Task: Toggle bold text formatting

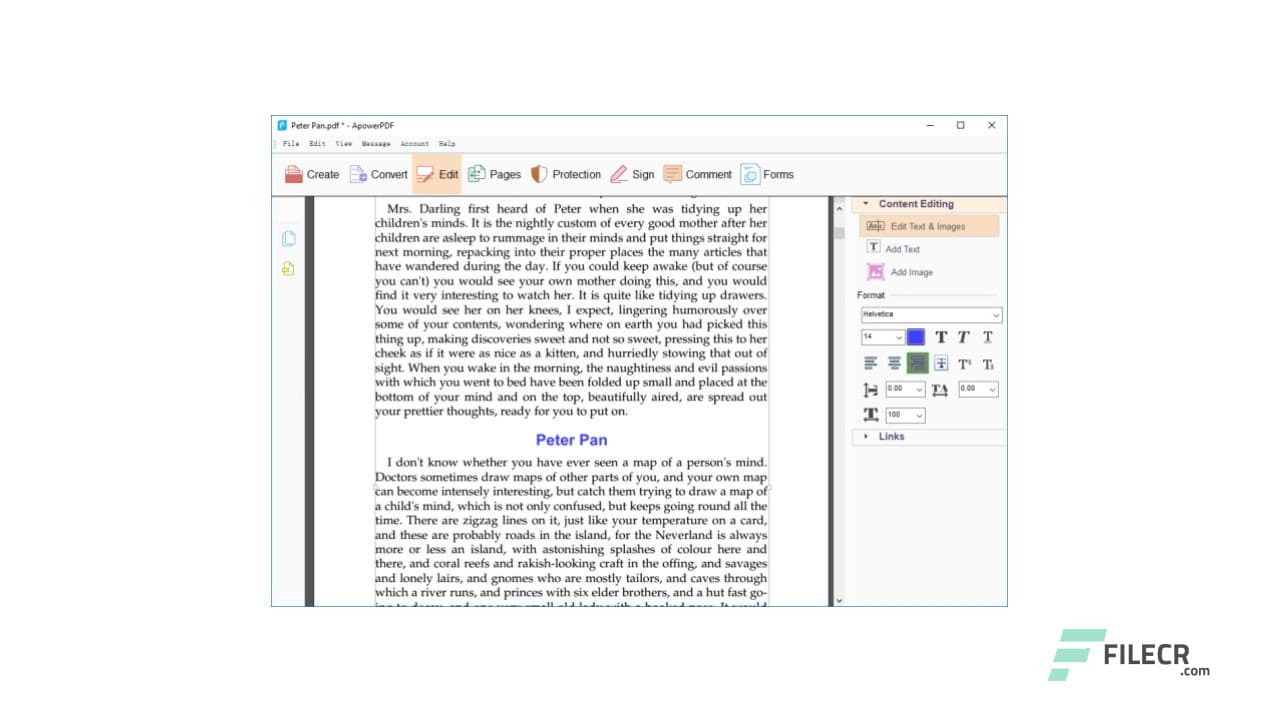Action: (x=941, y=337)
